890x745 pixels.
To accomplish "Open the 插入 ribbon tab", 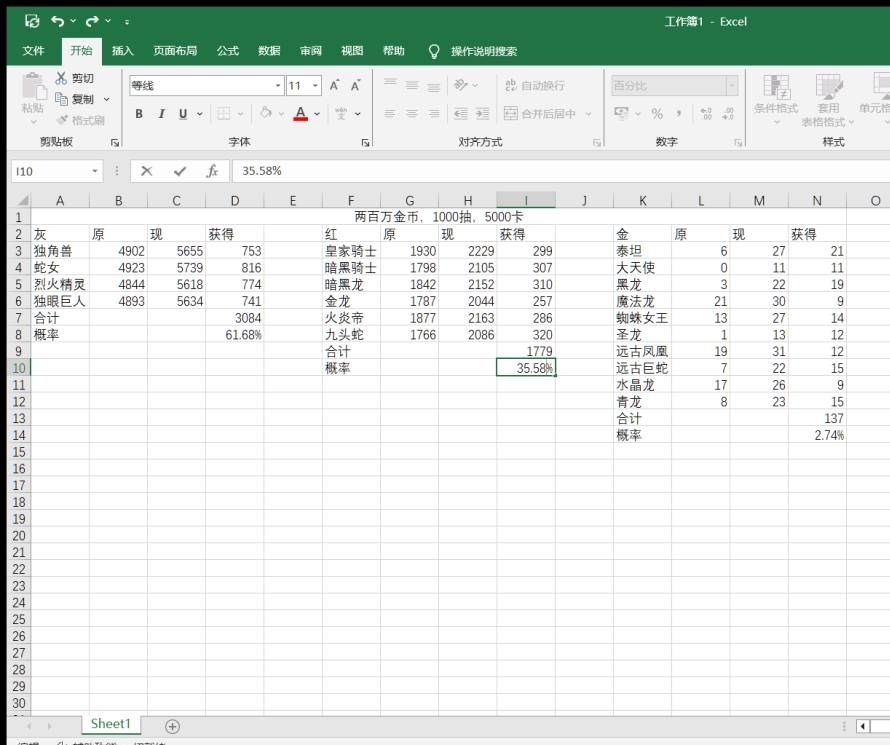I will click(122, 51).
